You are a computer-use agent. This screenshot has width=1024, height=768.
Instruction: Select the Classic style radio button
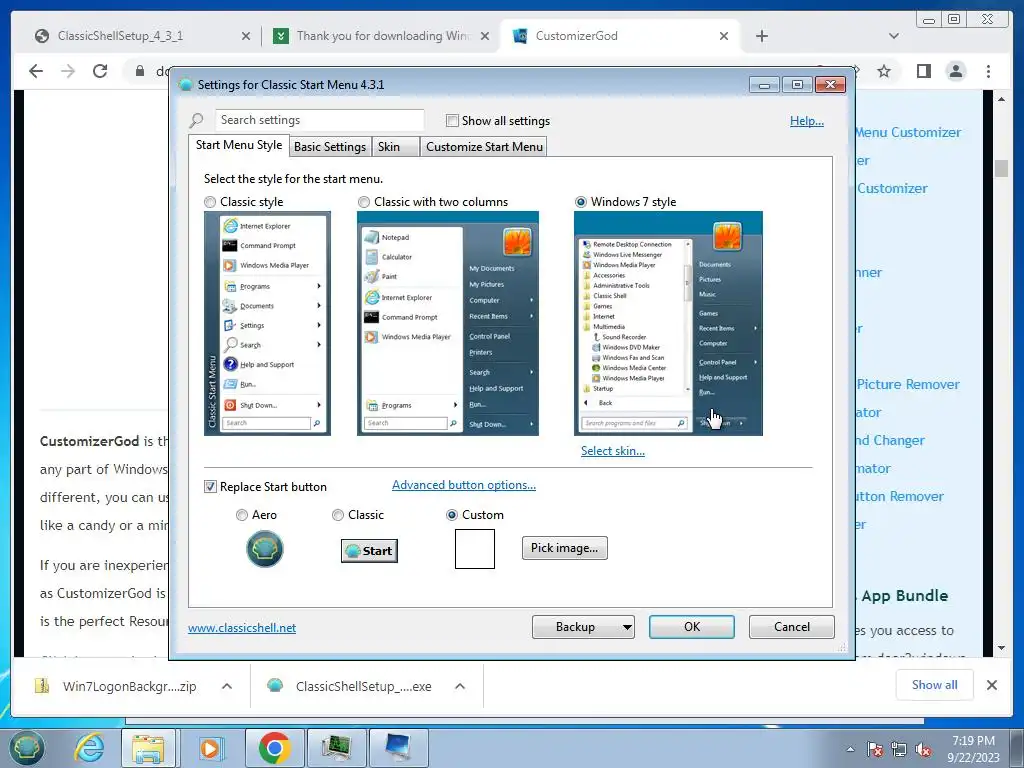tap(210, 202)
